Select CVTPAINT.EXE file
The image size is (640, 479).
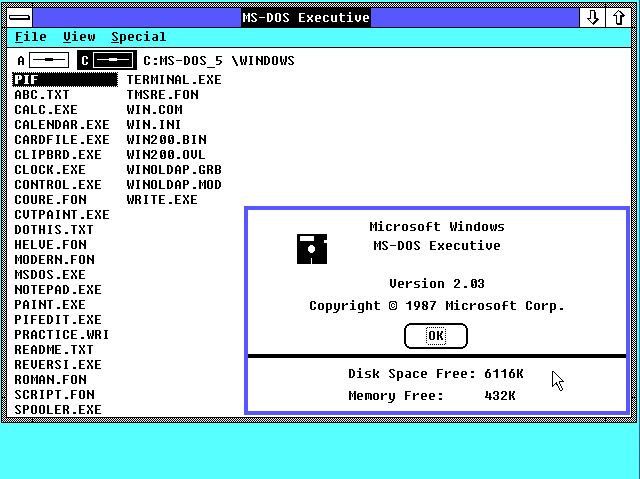click(62, 215)
